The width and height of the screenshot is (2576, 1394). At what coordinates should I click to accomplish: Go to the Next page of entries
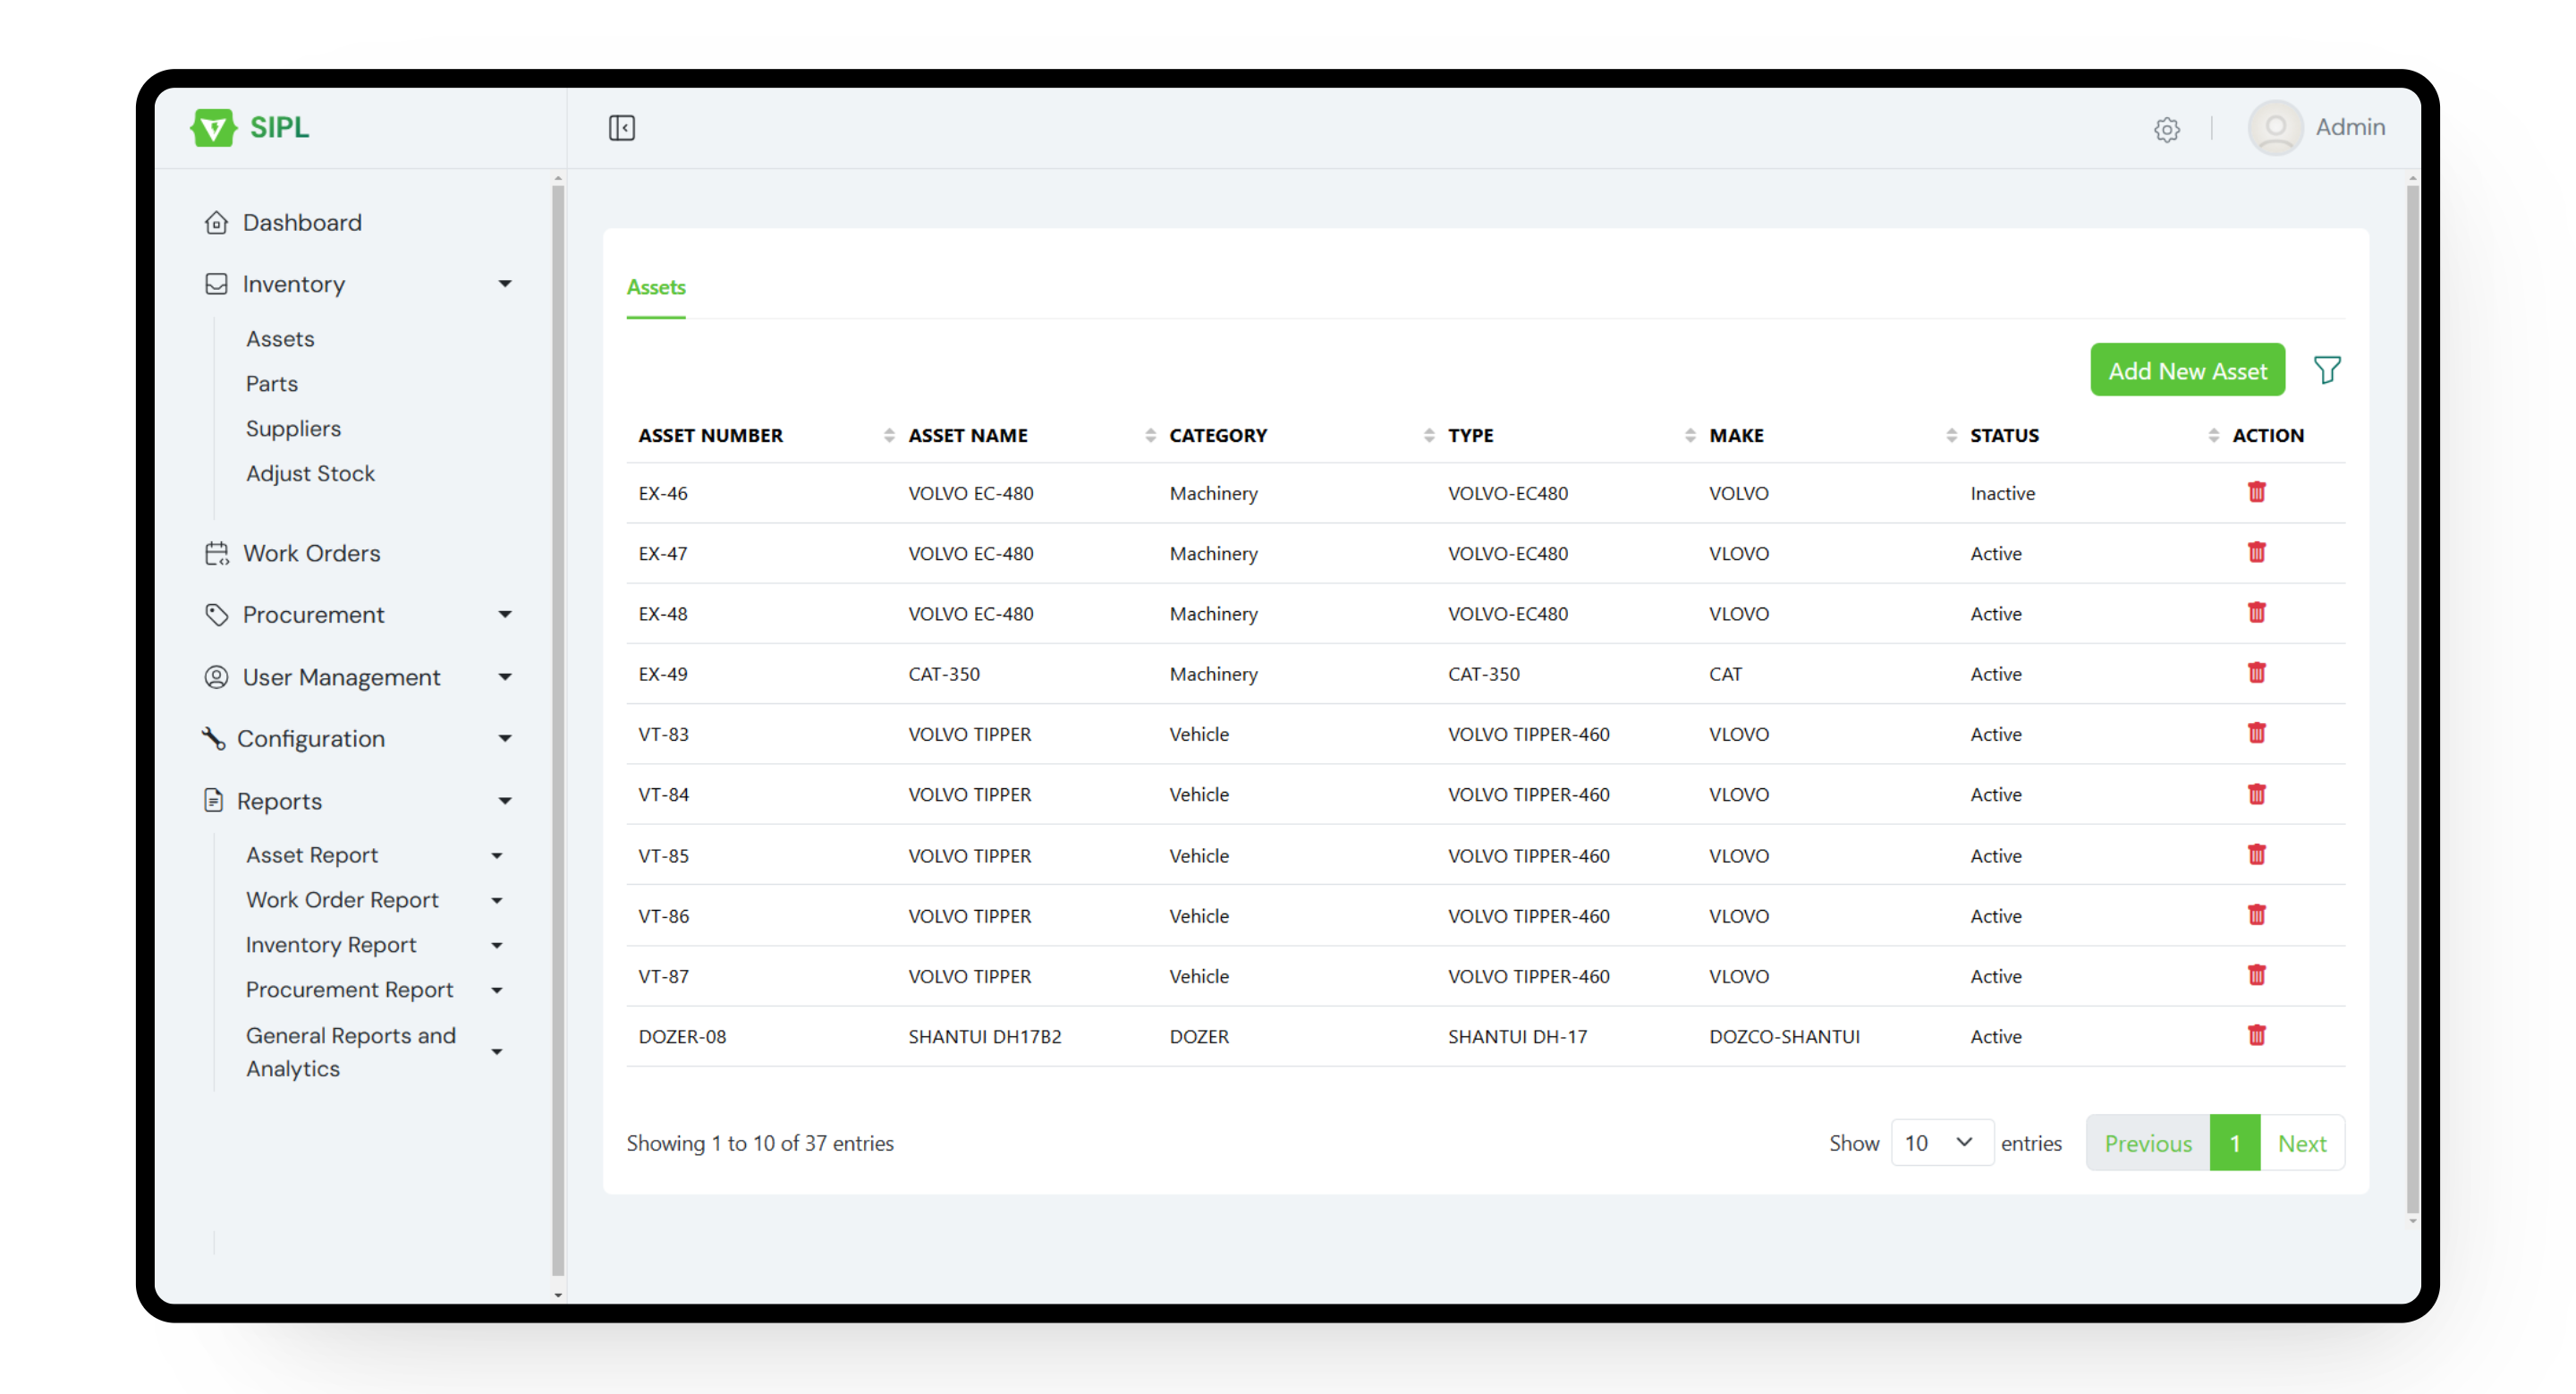[x=2302, y=1142]
